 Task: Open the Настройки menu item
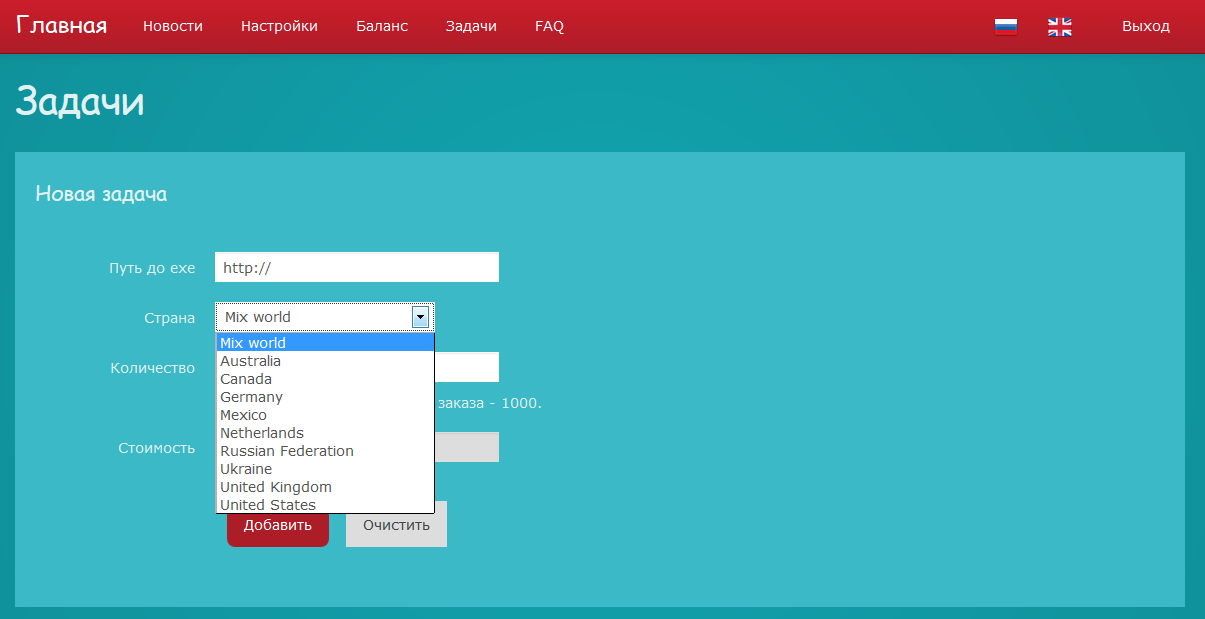pyautogui.click(x=279, y=27)
